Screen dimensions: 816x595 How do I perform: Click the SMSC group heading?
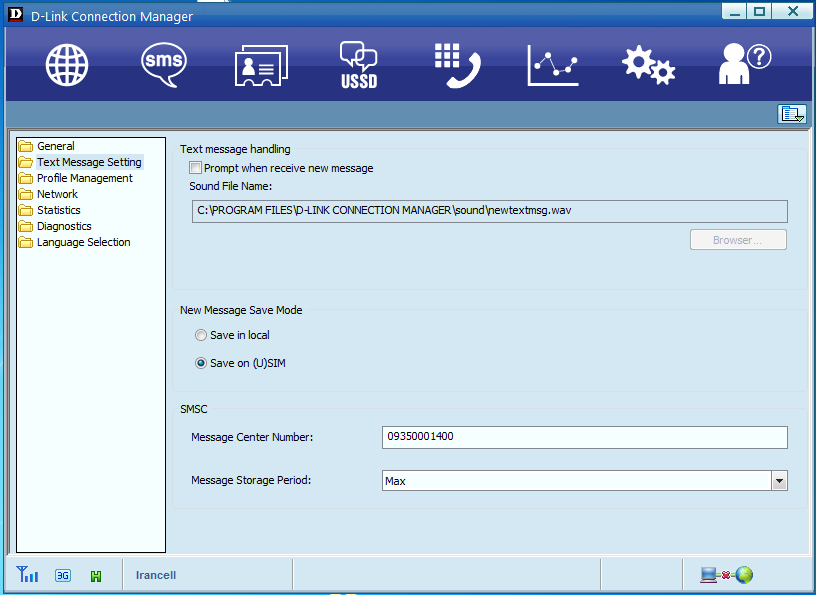tap(194, 409)
